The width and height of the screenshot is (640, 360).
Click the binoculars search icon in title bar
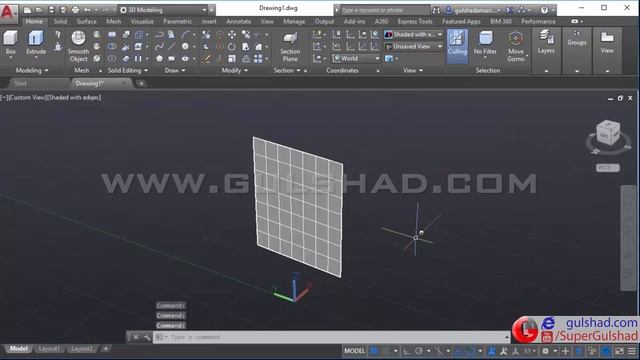pyautogui.click(x=436, y=10)
